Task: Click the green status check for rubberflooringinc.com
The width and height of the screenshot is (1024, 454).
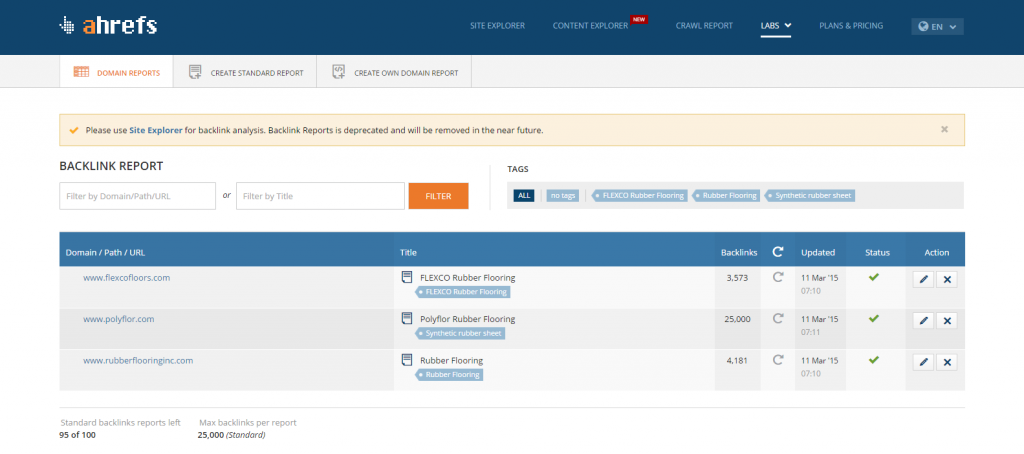Action: coord(874,359)
